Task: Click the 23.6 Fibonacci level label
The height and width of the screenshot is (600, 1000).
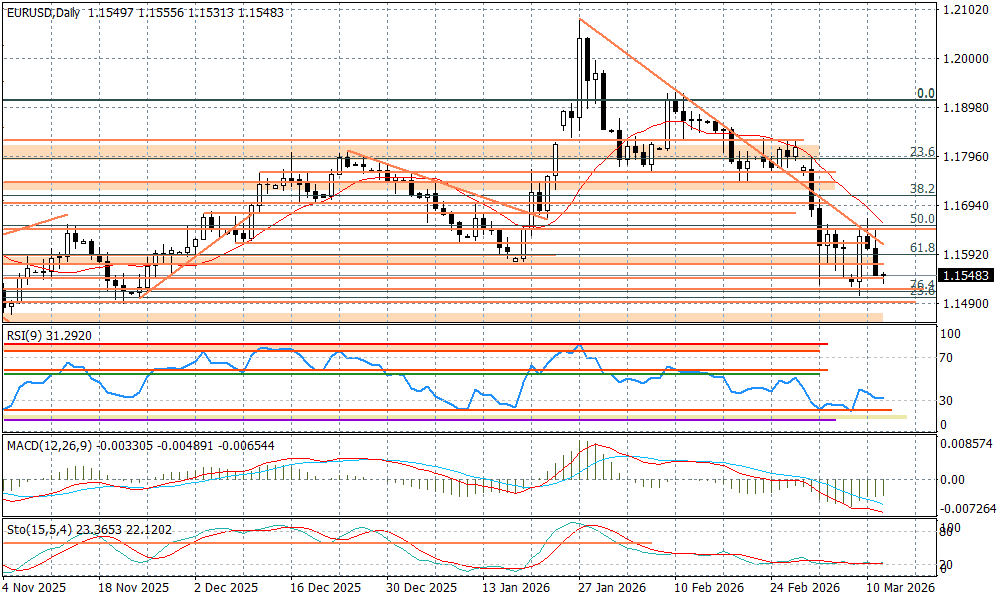Action: click(x=922, y=152)
